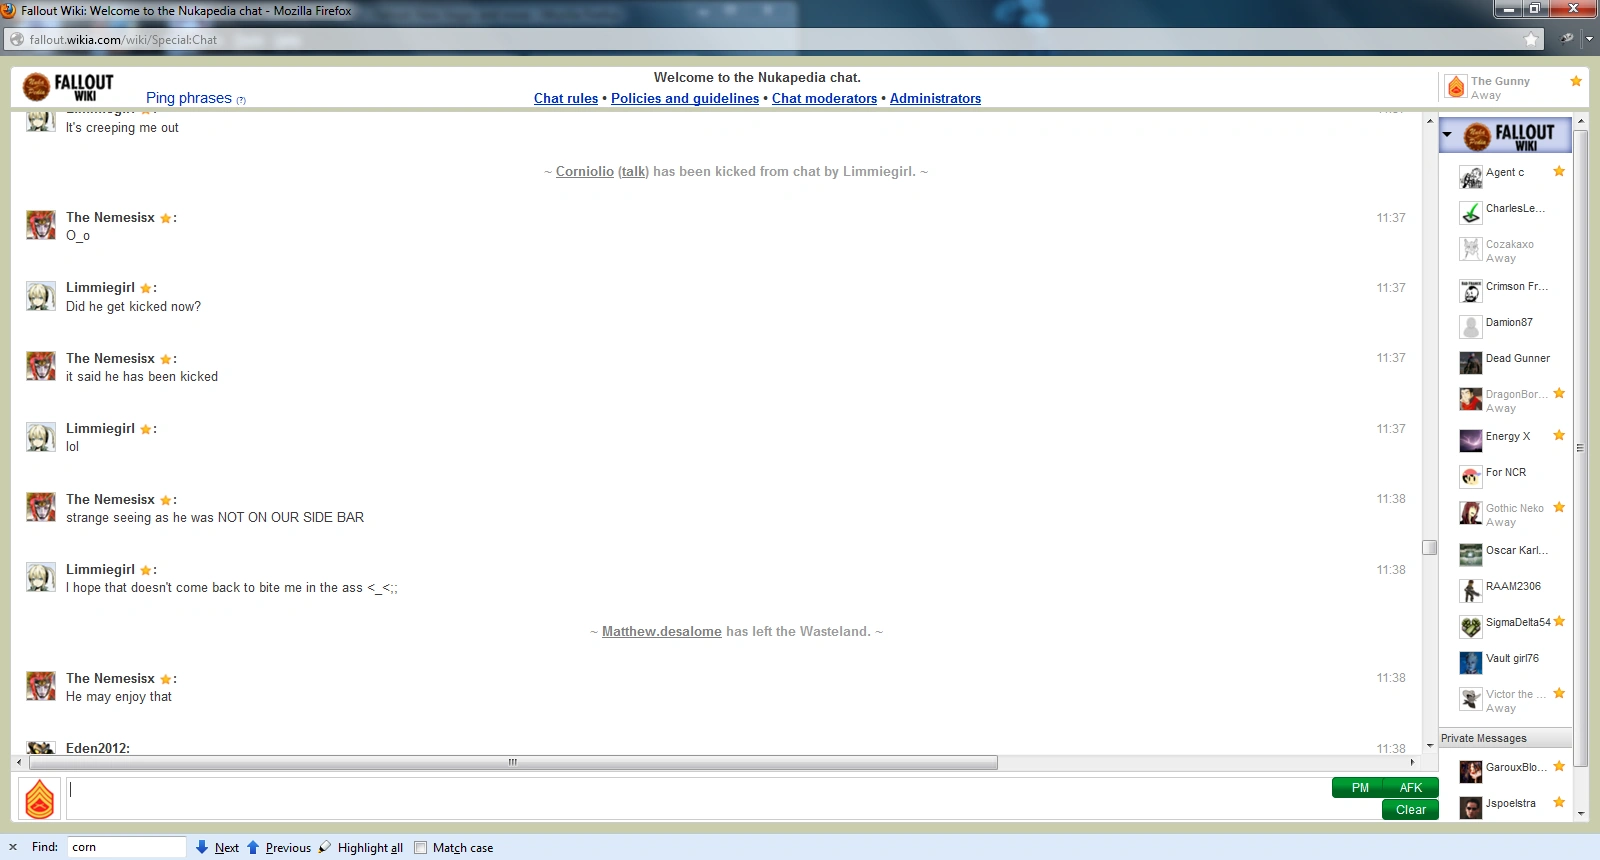Click your own rank avatar beside the message box

point(40,799)
